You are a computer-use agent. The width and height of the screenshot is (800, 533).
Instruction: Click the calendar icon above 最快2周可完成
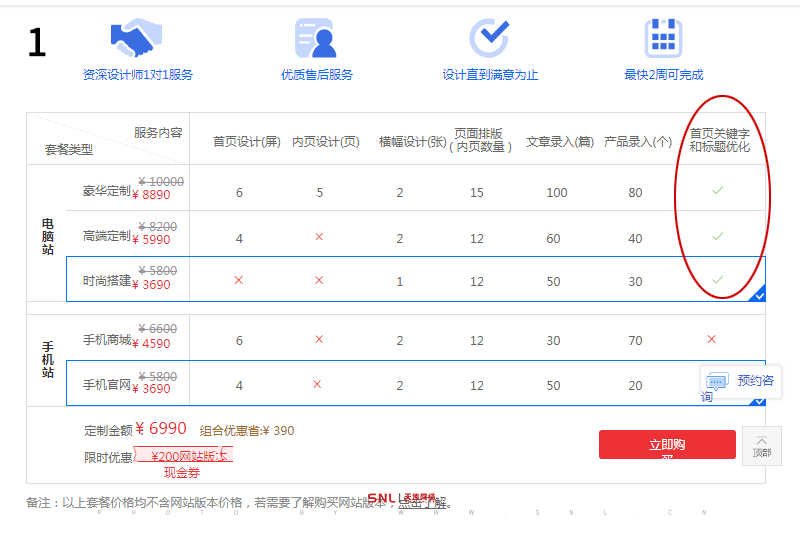point(663,38)
